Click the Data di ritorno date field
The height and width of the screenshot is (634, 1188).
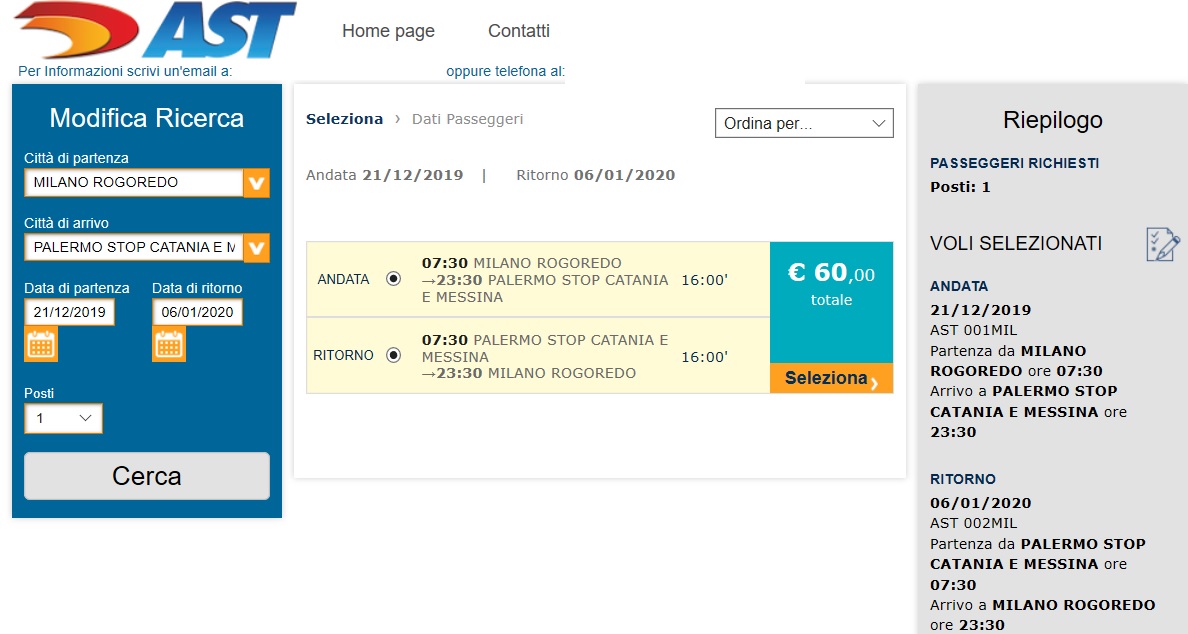click(x=197, y=312)
